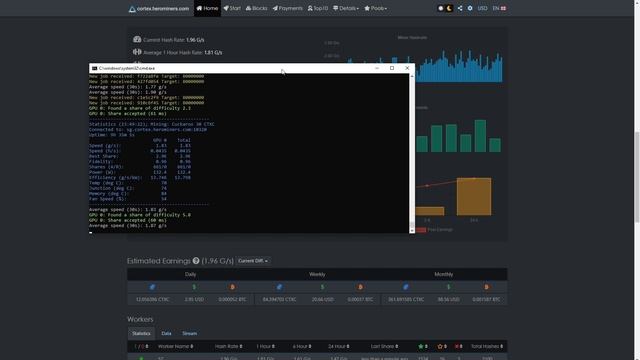
Task: Toggle the Paid Earnings legend swatch
Action: pyautogui.click(x=421, y=230)
